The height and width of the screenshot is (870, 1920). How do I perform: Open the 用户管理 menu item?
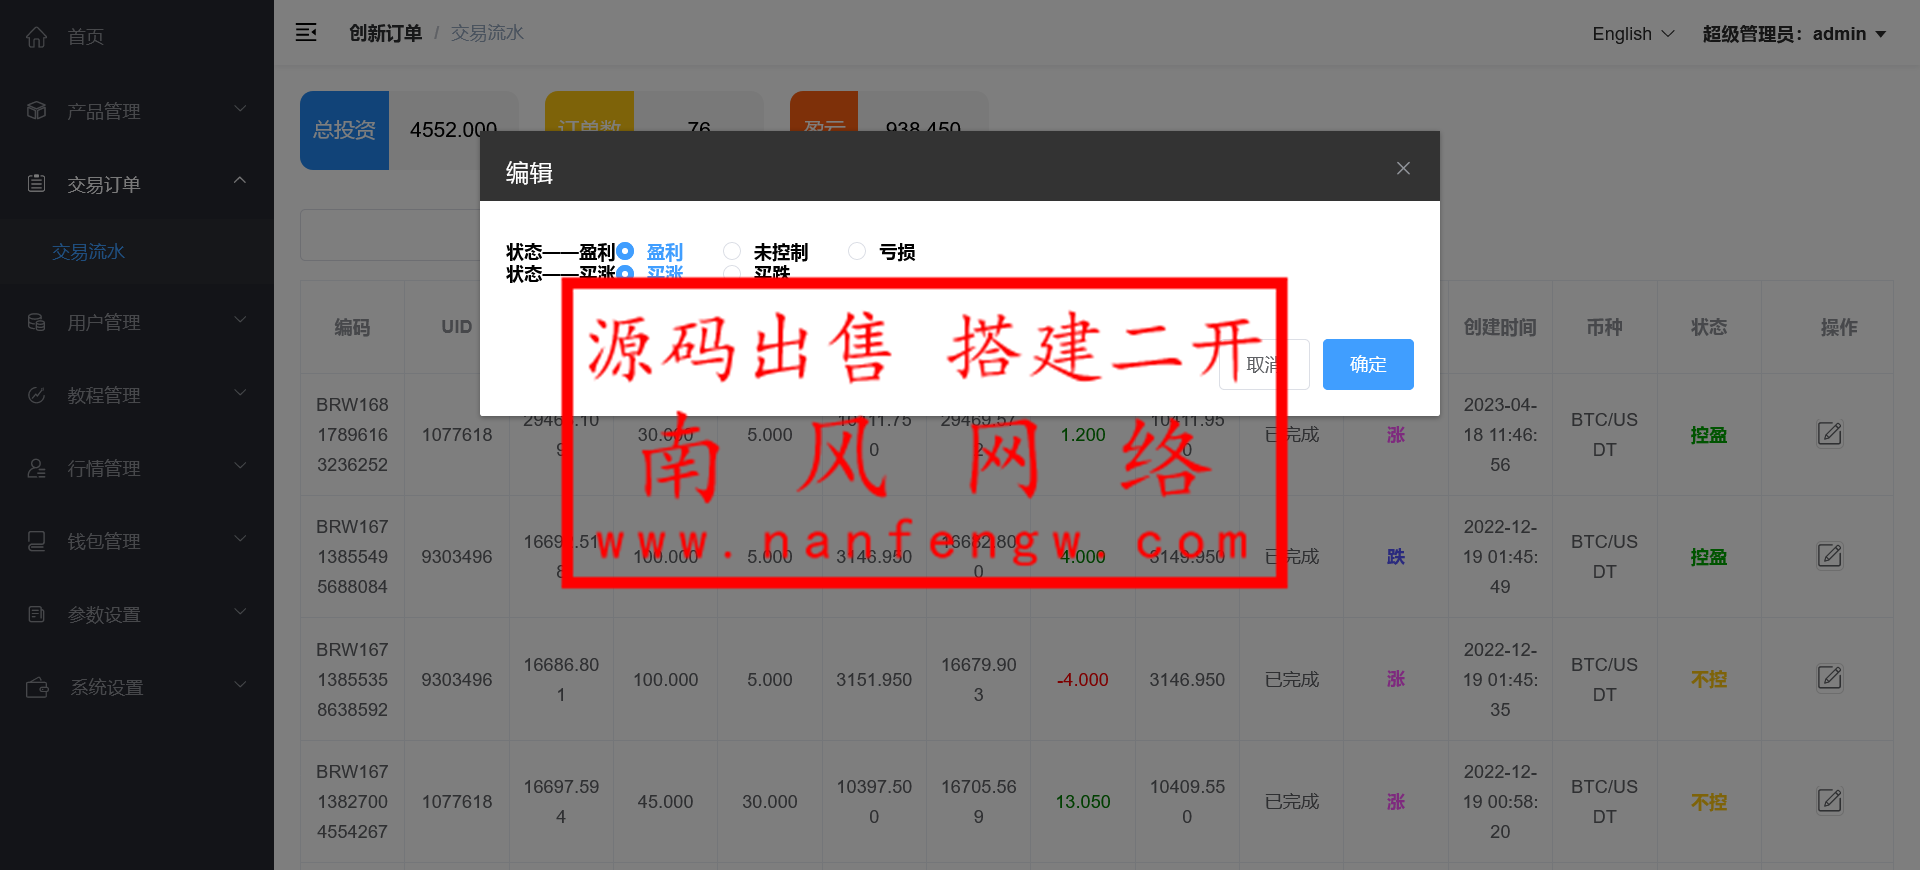click(137, 322)
